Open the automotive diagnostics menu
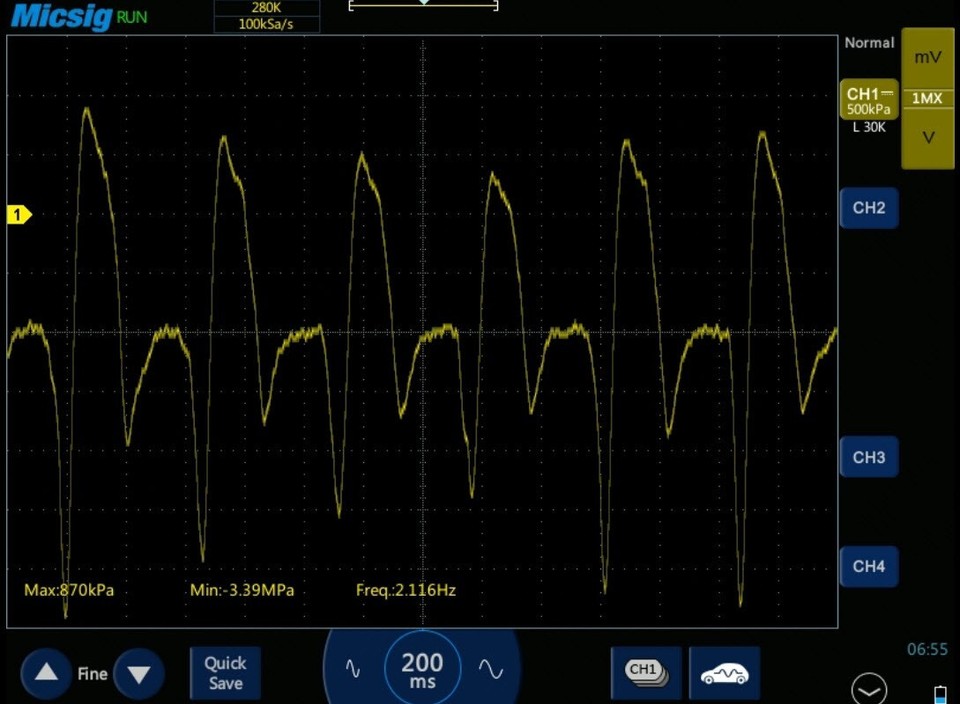The height and width of the screenshot is (704, 960). click(725, 674)
